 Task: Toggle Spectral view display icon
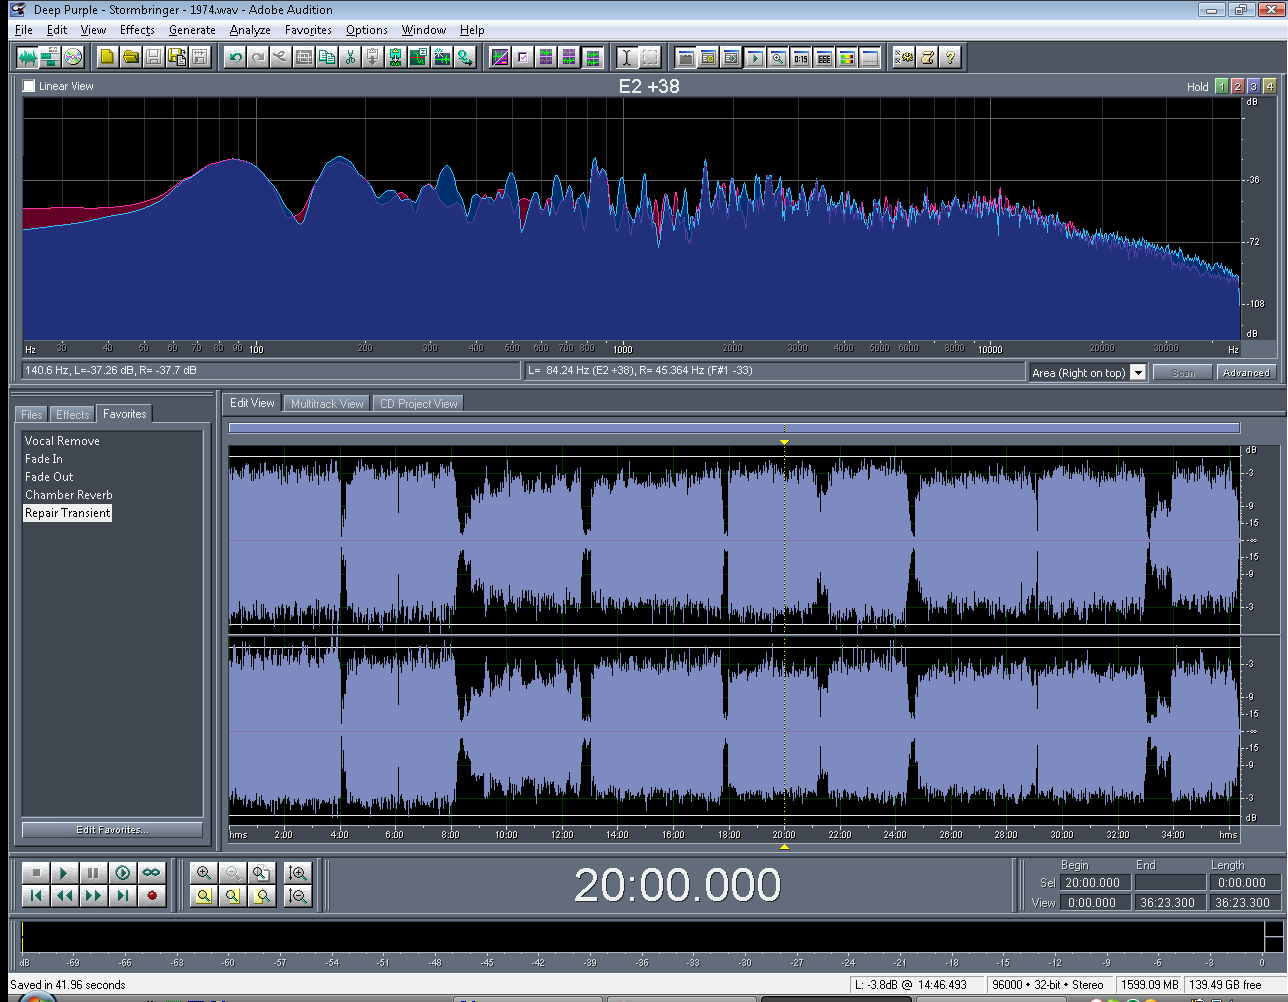click(x=500, y=57)
